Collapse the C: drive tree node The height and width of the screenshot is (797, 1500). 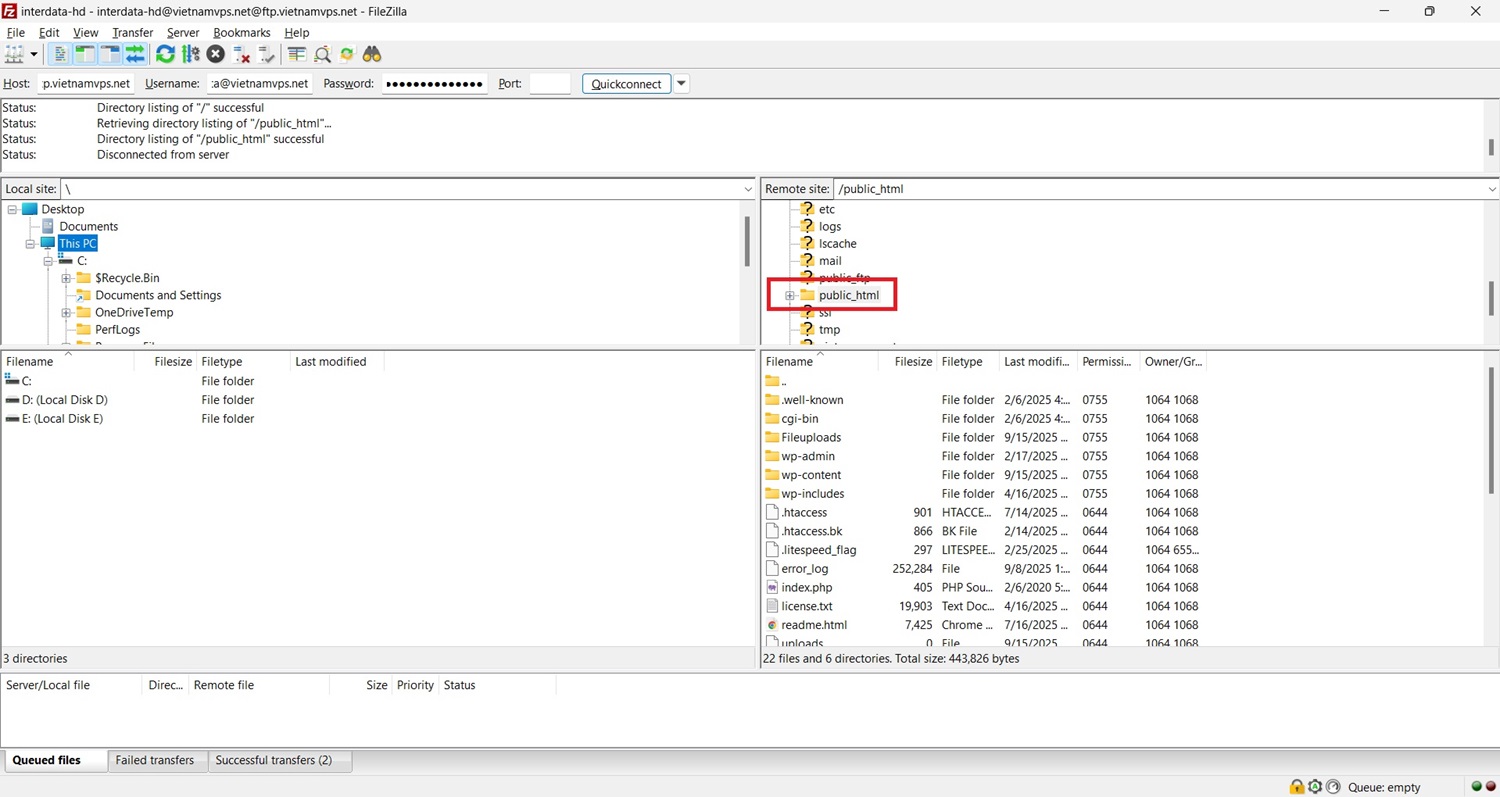48,261
